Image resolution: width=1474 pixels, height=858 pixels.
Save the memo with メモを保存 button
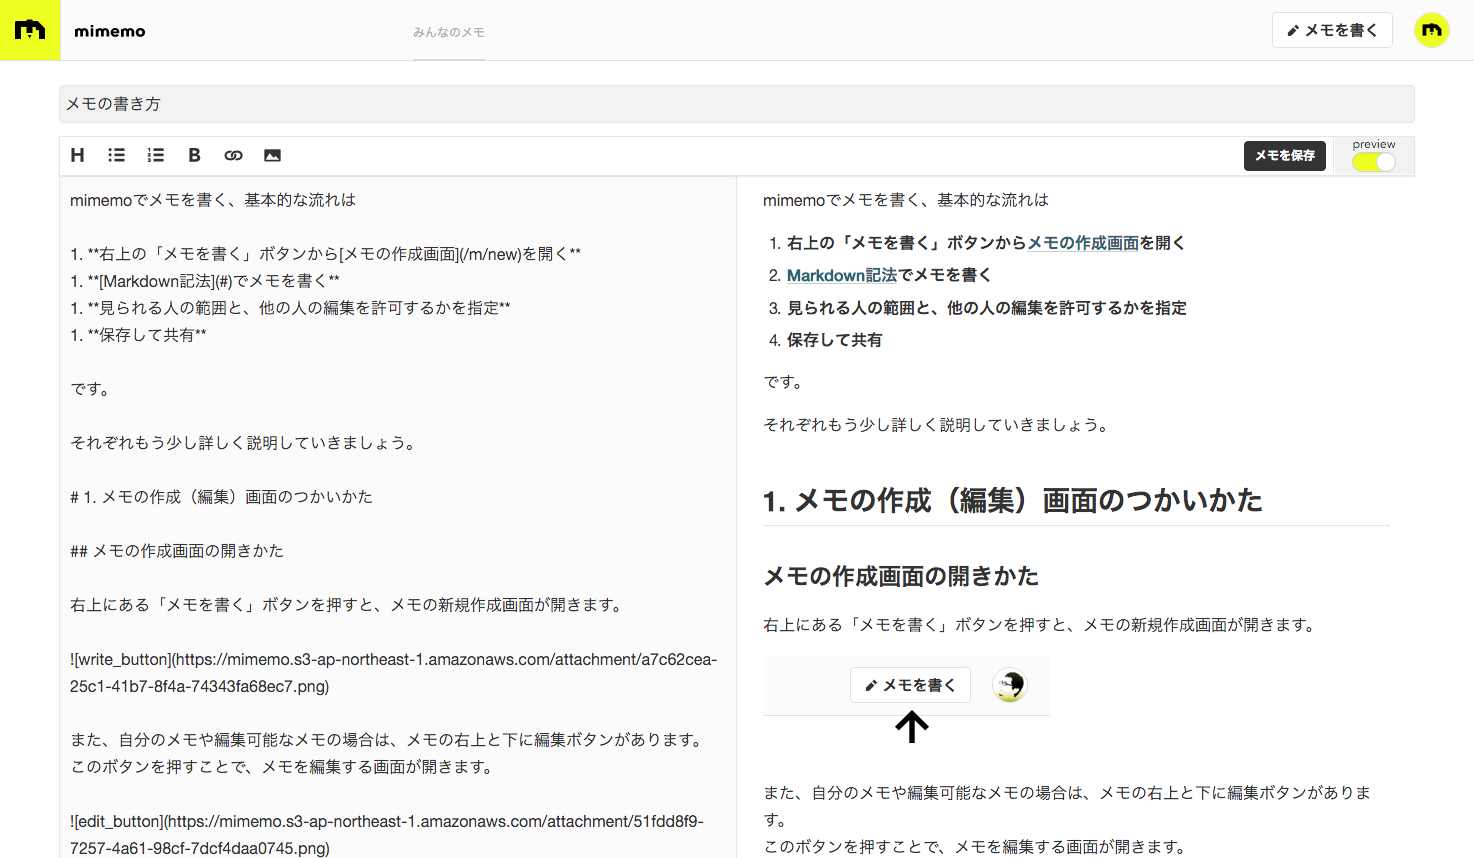[x=1285, y=155]
